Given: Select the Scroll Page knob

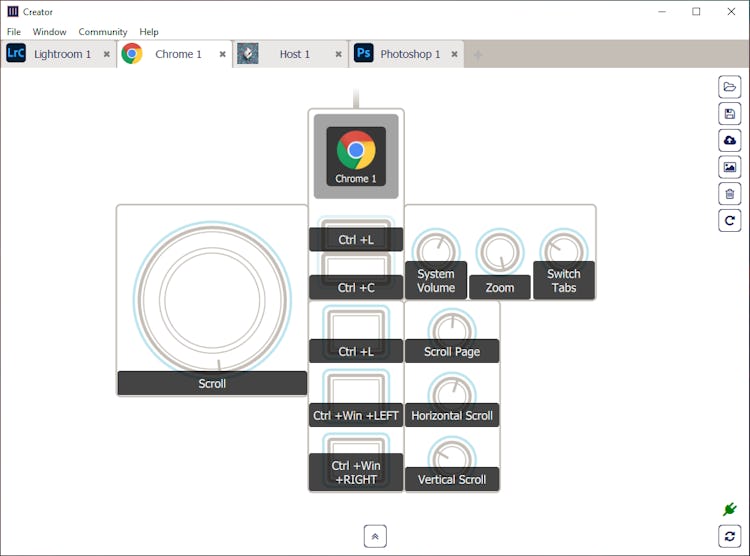Looking at the screenshot, I should 452,335.
